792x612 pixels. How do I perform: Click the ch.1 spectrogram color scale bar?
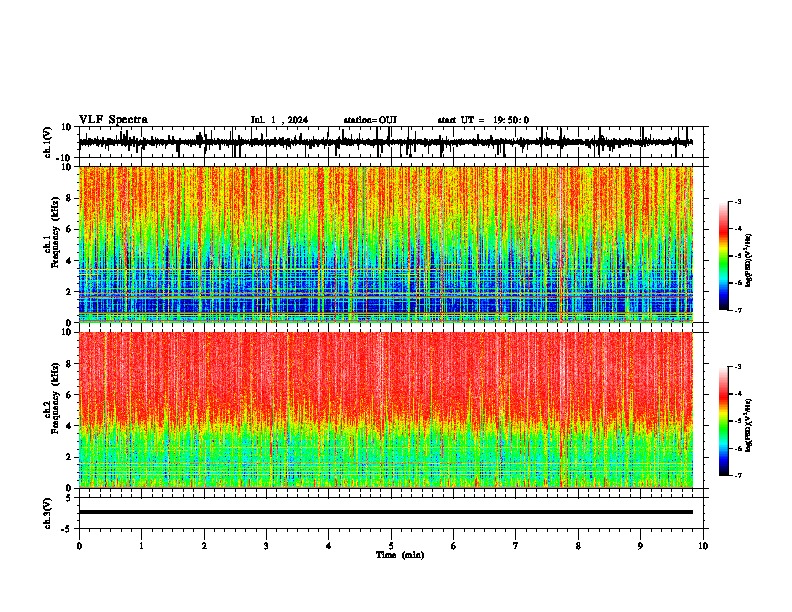(723, 256)
